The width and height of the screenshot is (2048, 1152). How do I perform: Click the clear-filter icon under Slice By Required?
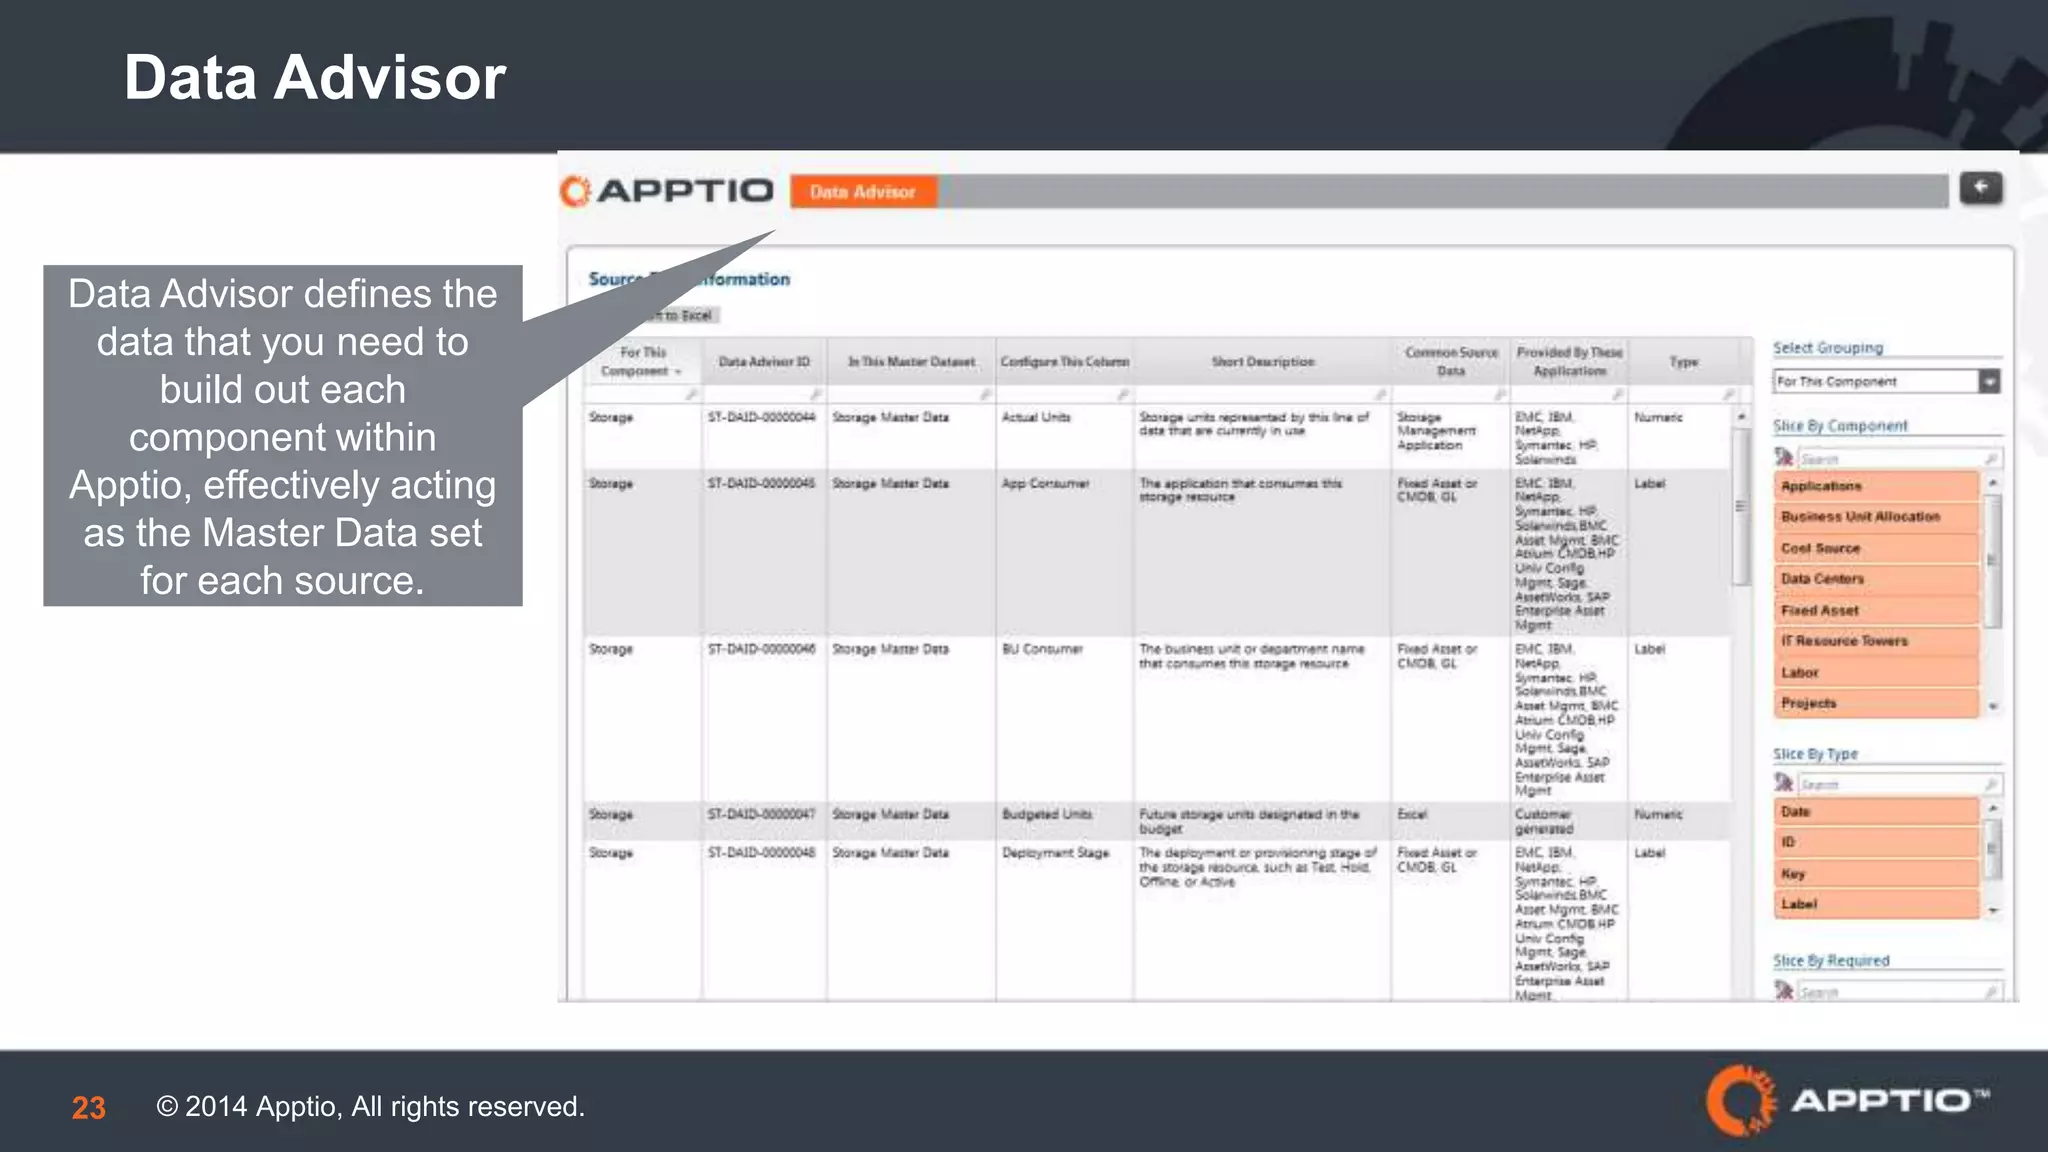[x=1783, y=990]
